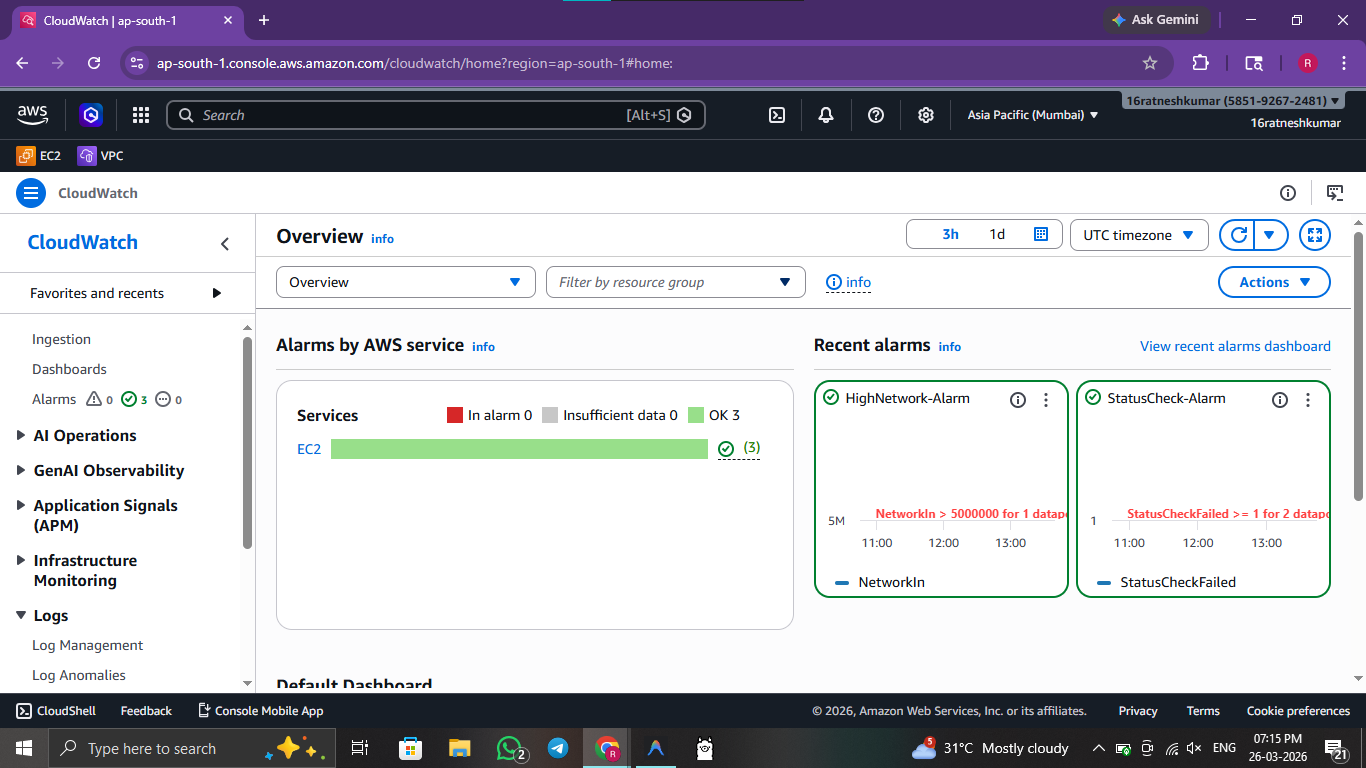Open the EC2 service link in alarms

click(x=309, y=450)
